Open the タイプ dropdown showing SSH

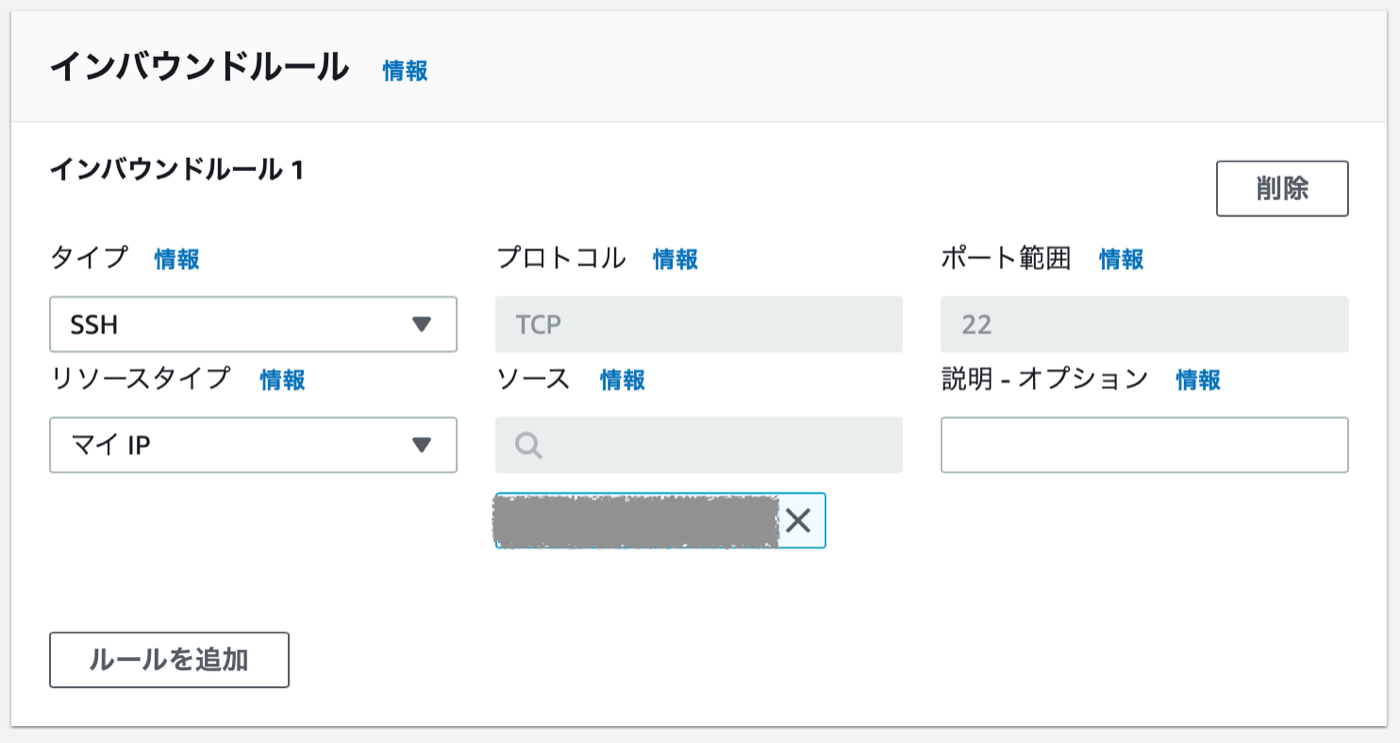click(x=253, y=324)
